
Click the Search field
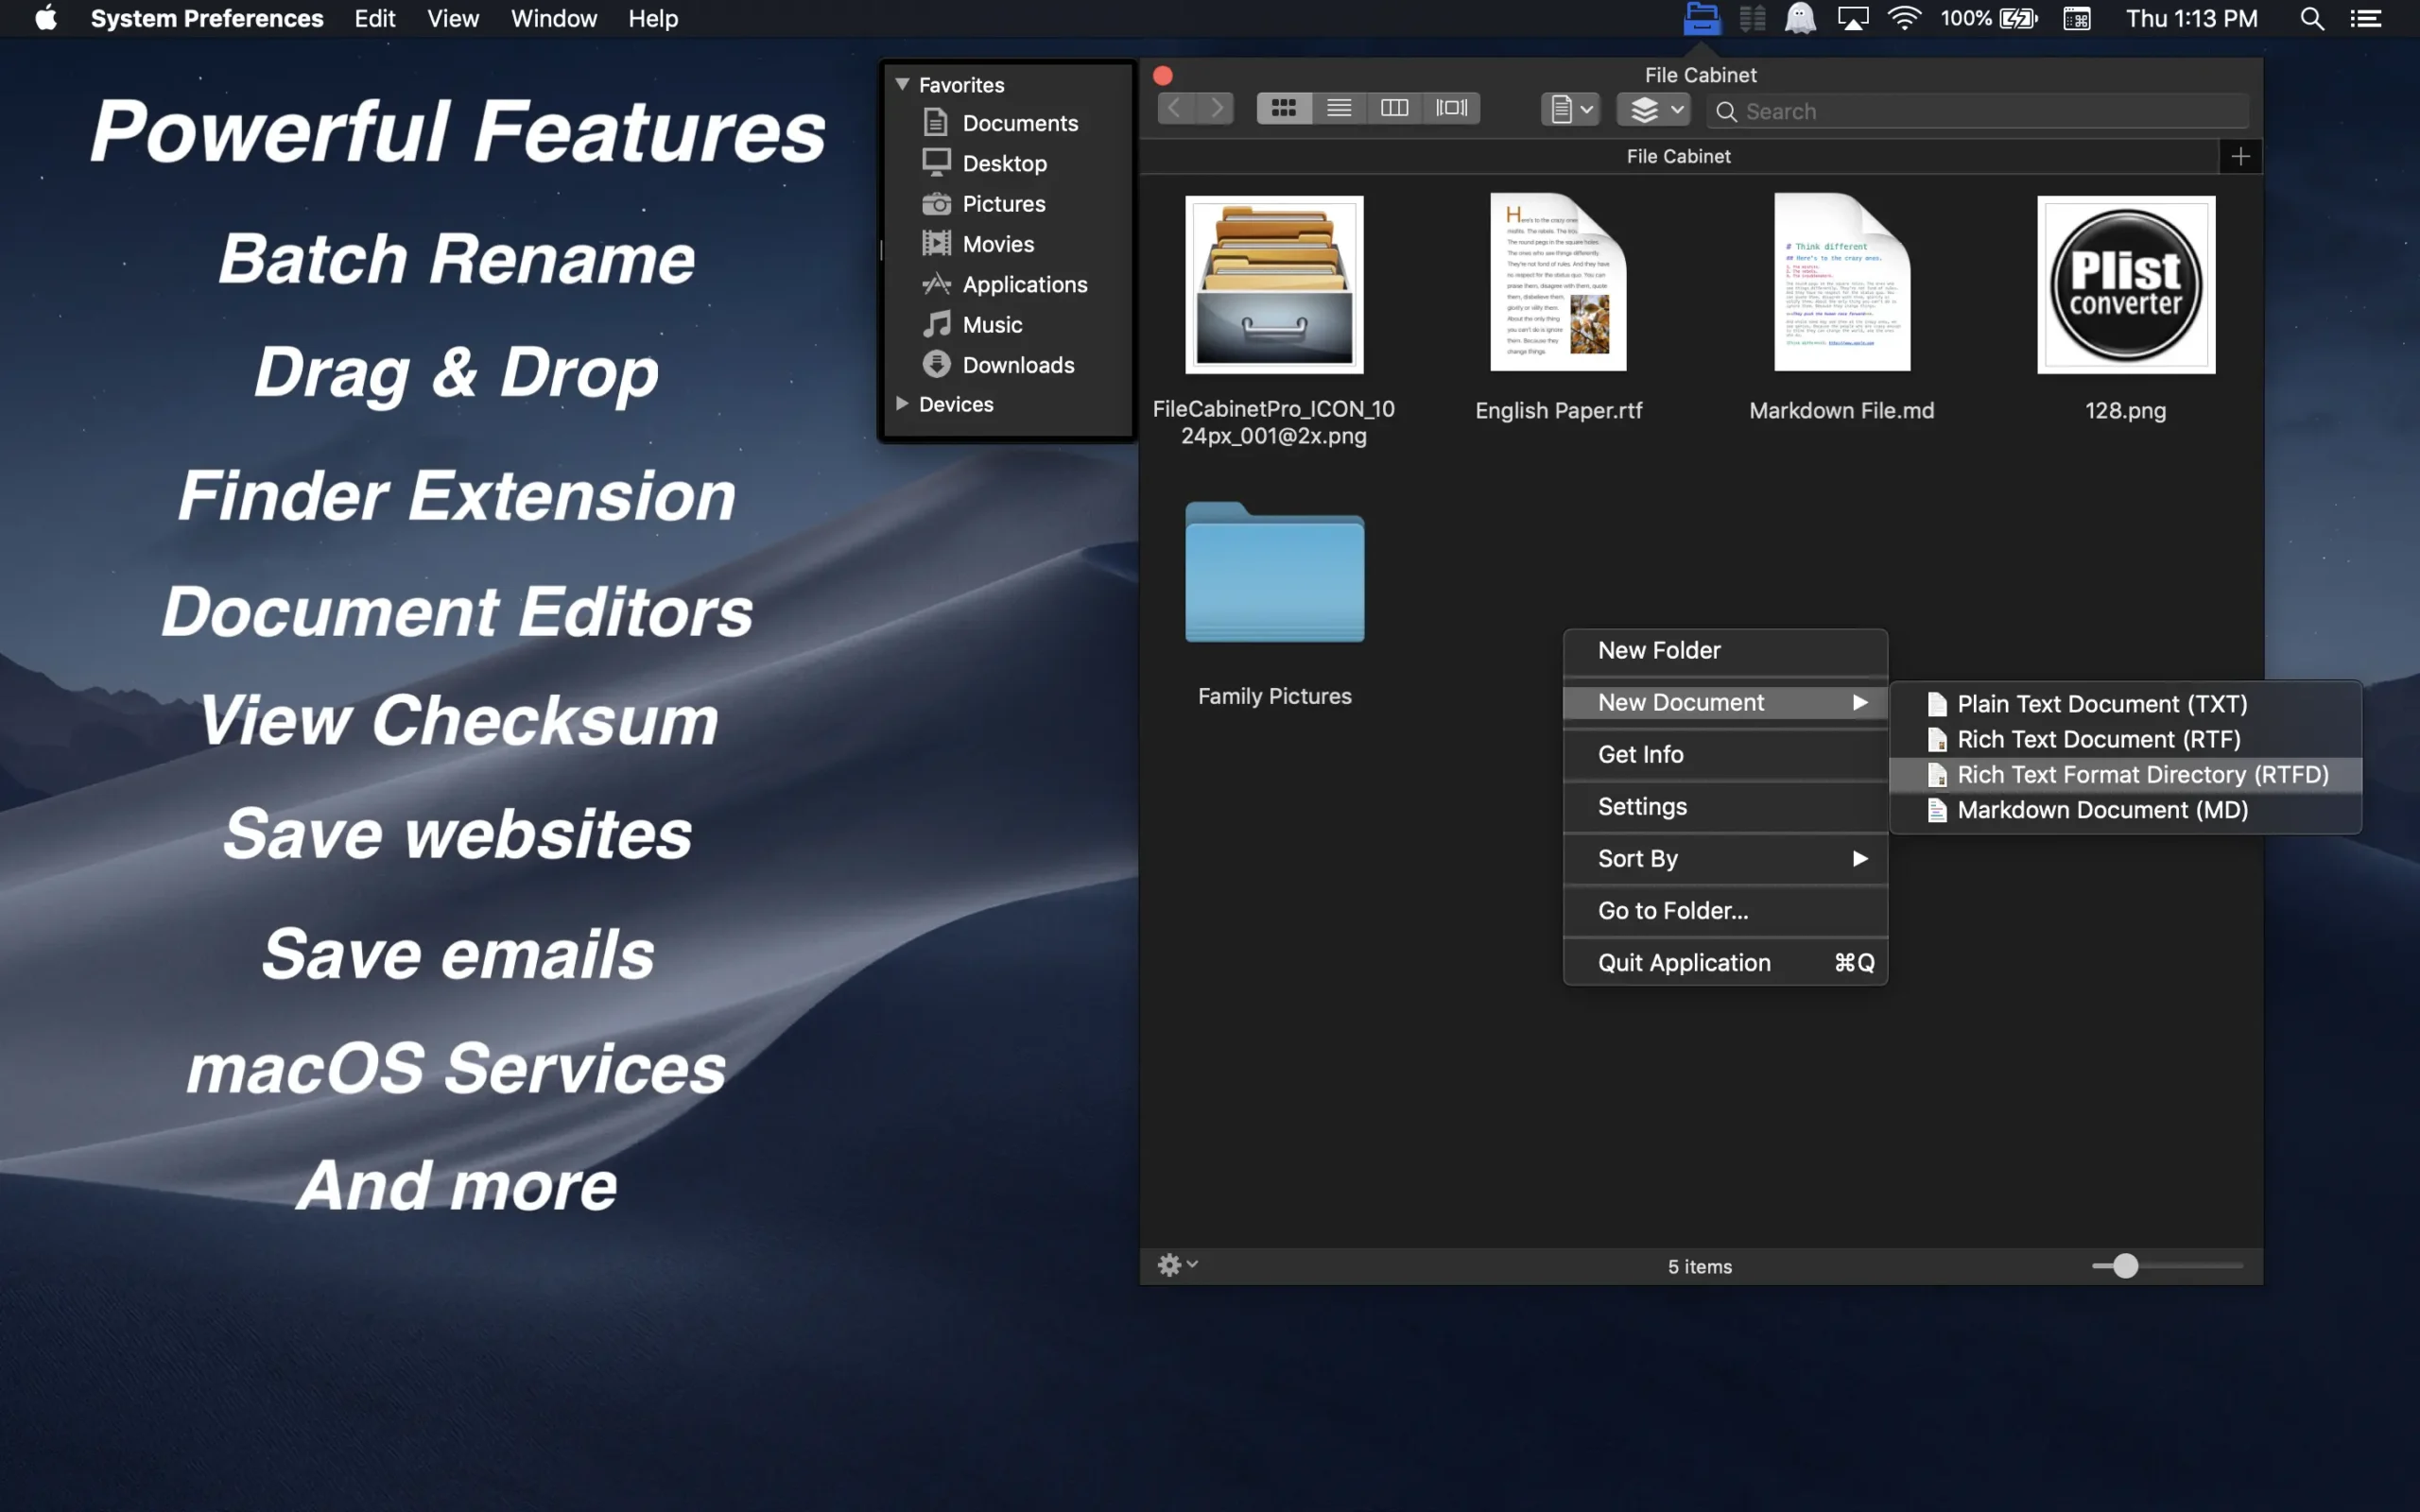[x=1990, y=111]
